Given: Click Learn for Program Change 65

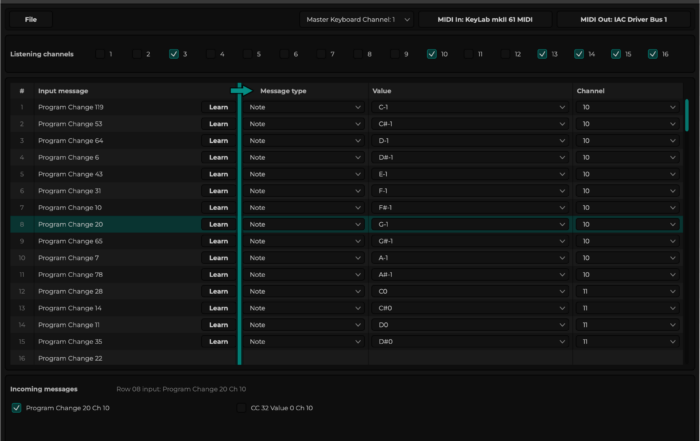Looking at the screenshot, I should (x=218, y=241).
